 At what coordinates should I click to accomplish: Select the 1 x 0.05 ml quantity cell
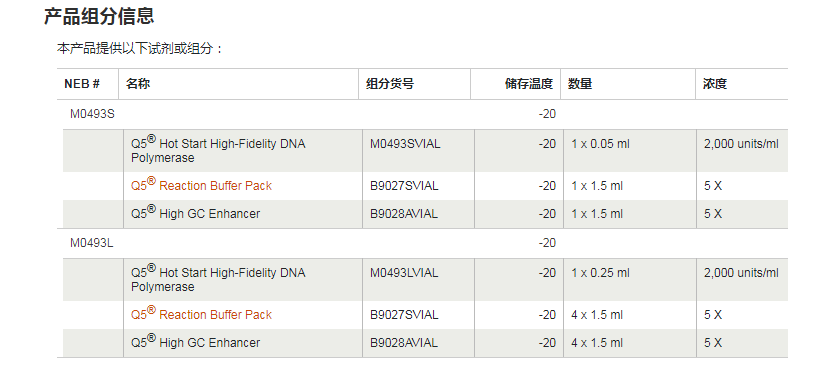(600, 144)
